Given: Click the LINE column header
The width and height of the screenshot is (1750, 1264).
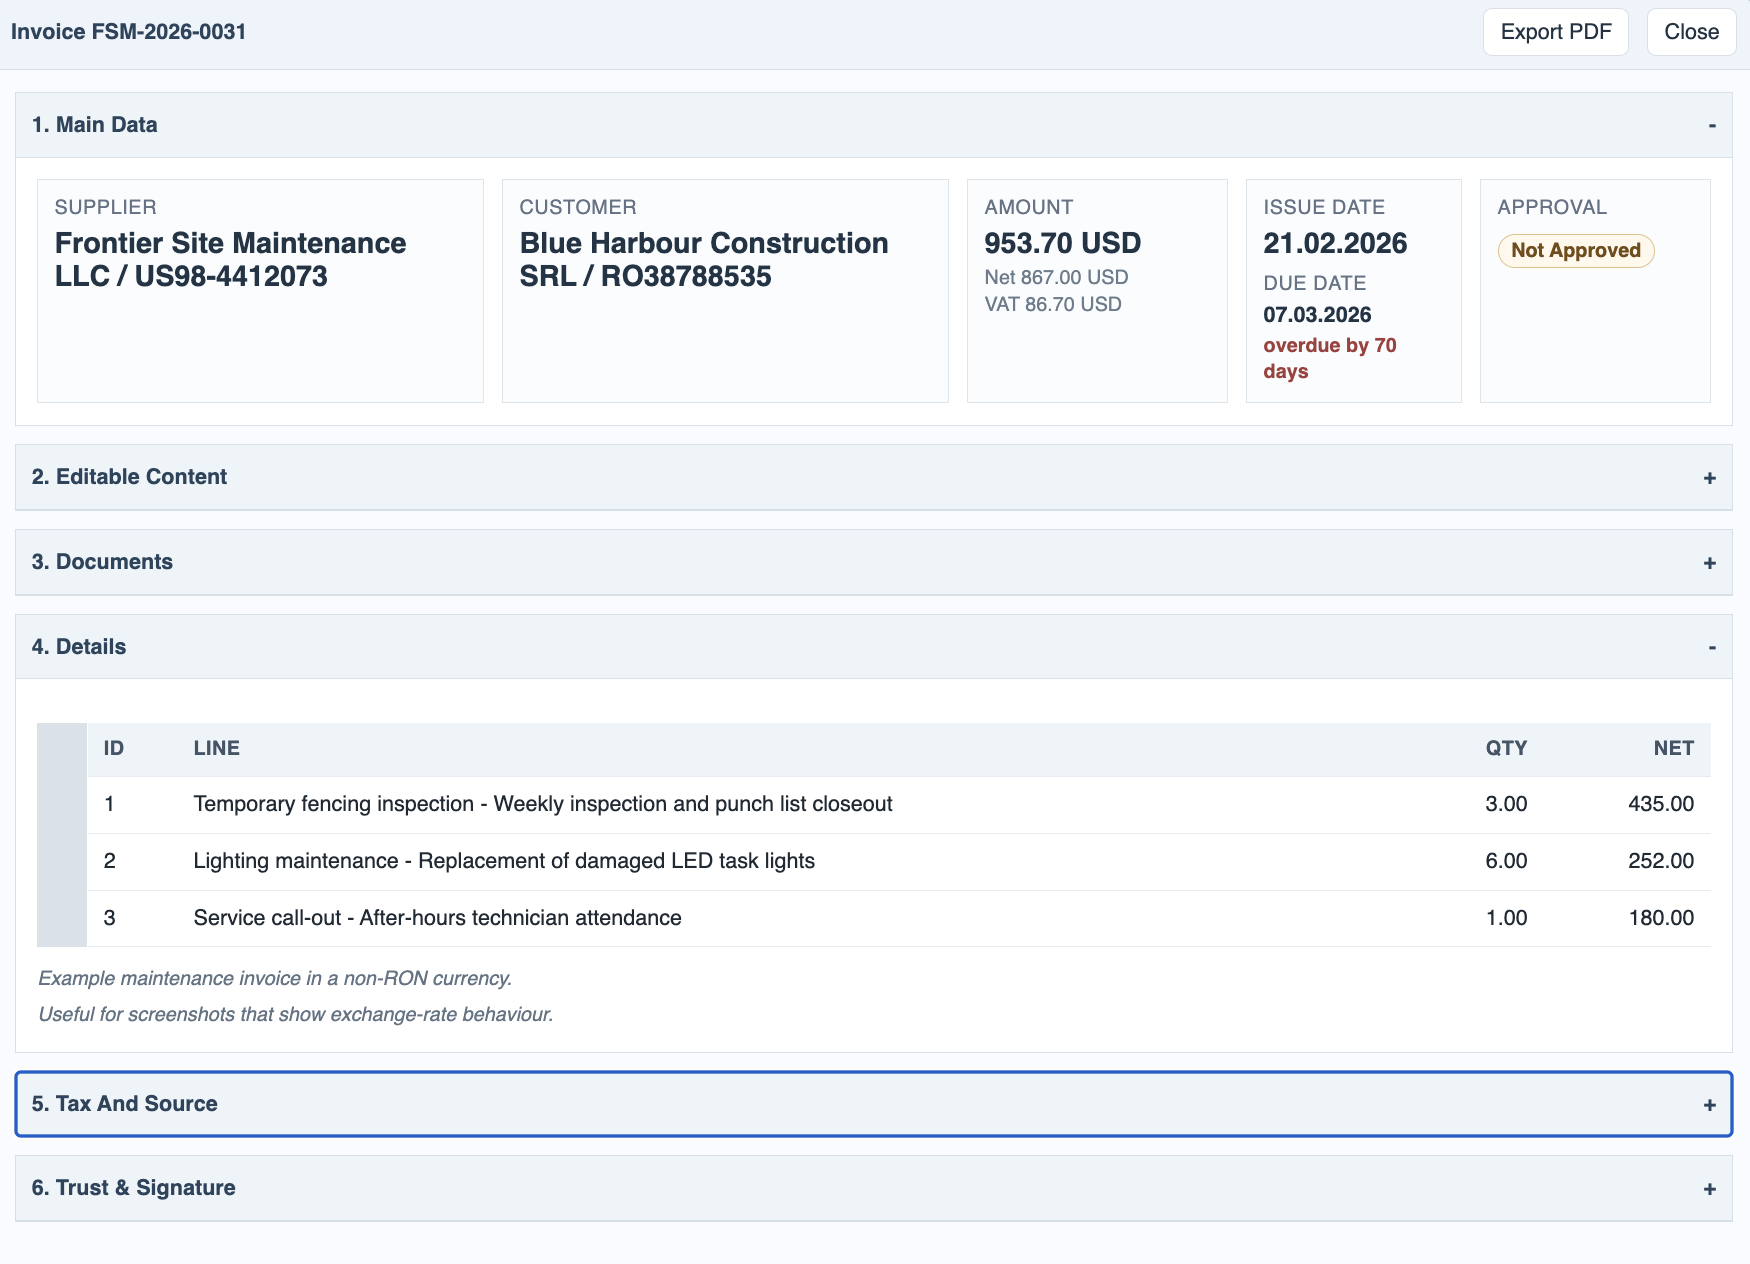Looking at the screenshot, I should pyautogui.click(x=217, y=748).
